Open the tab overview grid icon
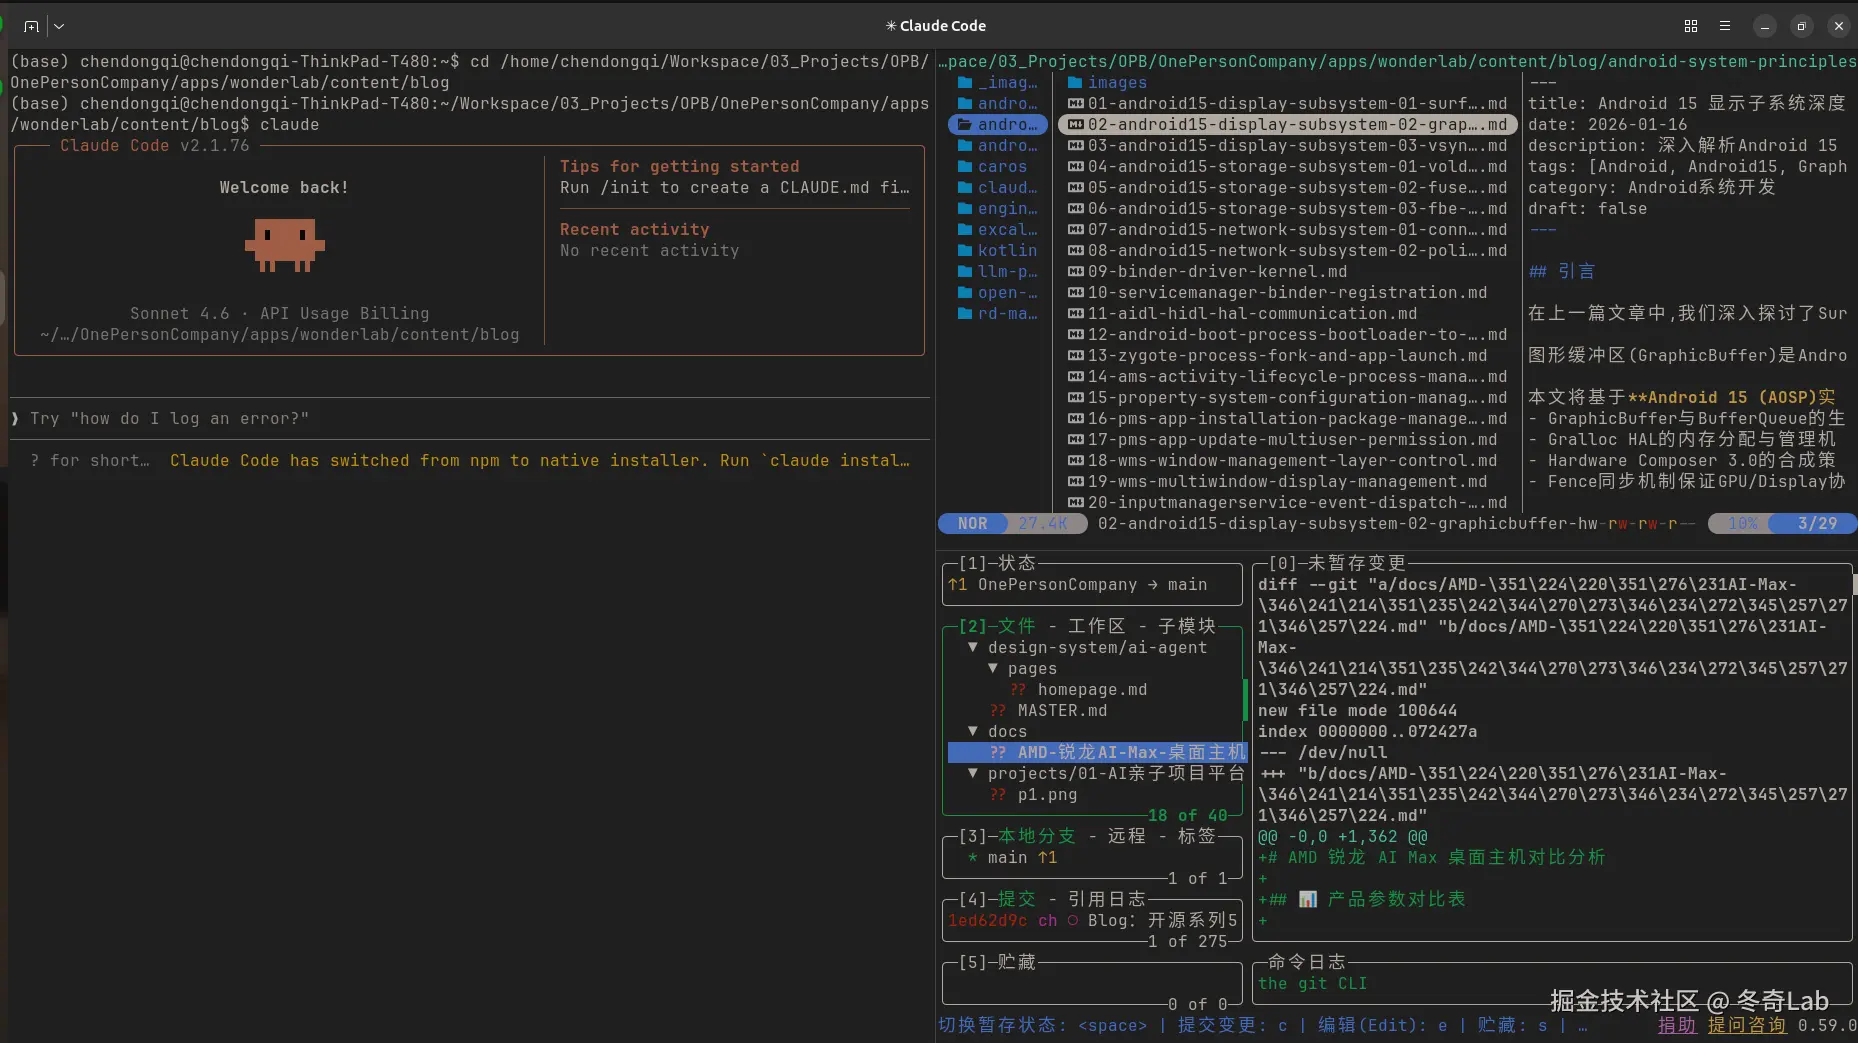This screenshot has height=1043, width=1858. [x=1690, y=26]
